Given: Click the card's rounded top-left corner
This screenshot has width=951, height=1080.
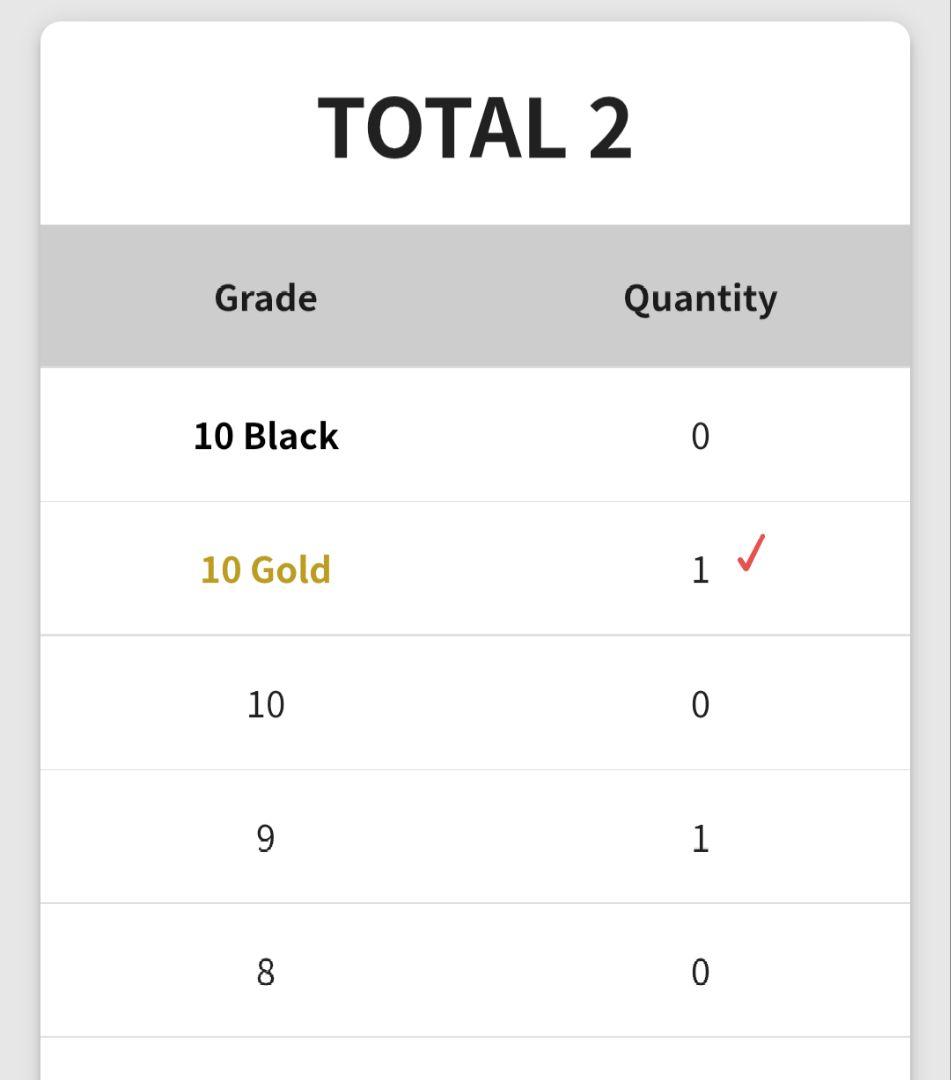Looking at the screenshot, I should (50, 31).
